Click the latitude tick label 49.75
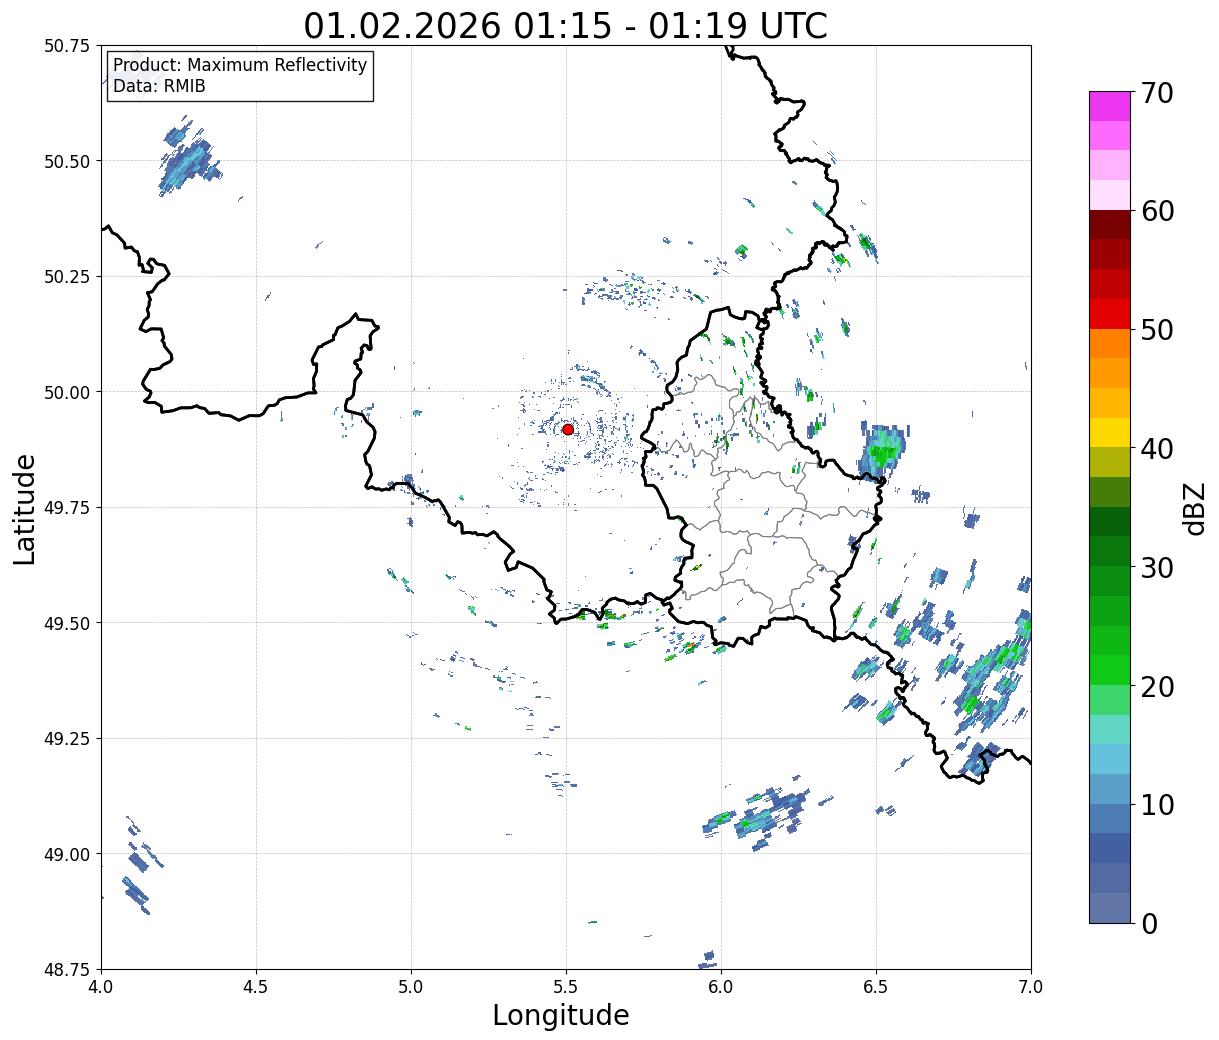The width and height of the screenshot is (1219, 1040). pyautogui.click(x=67, y=508)
